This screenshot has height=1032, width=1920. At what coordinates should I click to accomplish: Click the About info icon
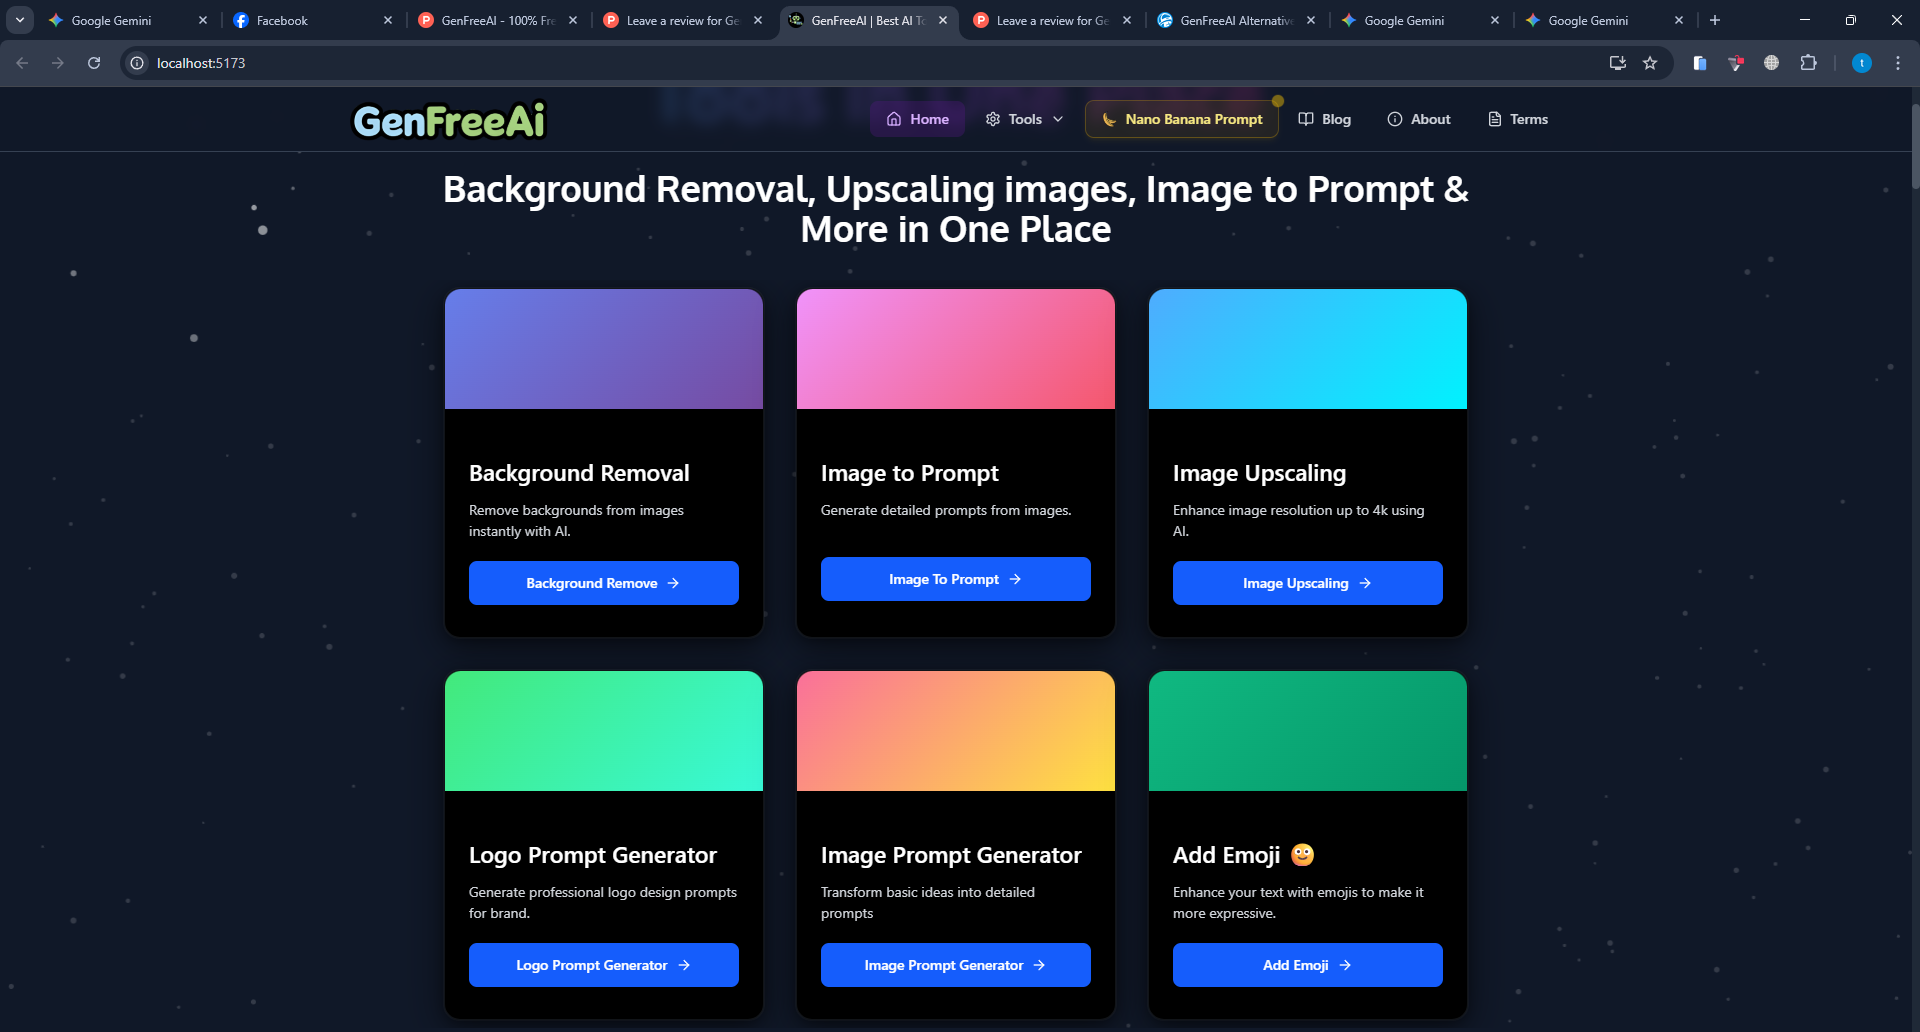[1394, 119]
